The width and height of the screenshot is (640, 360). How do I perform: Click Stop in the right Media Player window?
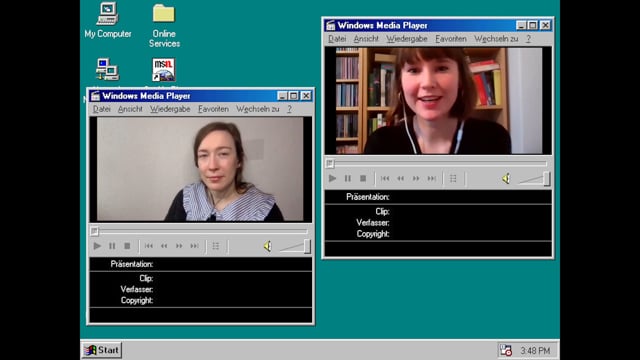tap(363, 178)
